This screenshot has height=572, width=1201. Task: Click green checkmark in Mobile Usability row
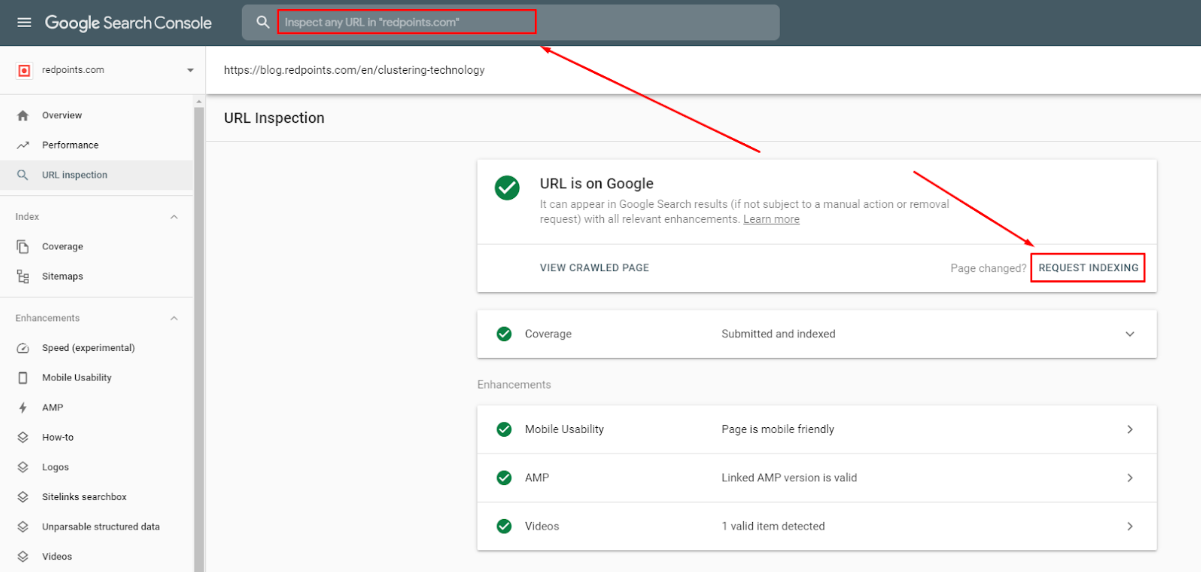click(x=504, y=429)
